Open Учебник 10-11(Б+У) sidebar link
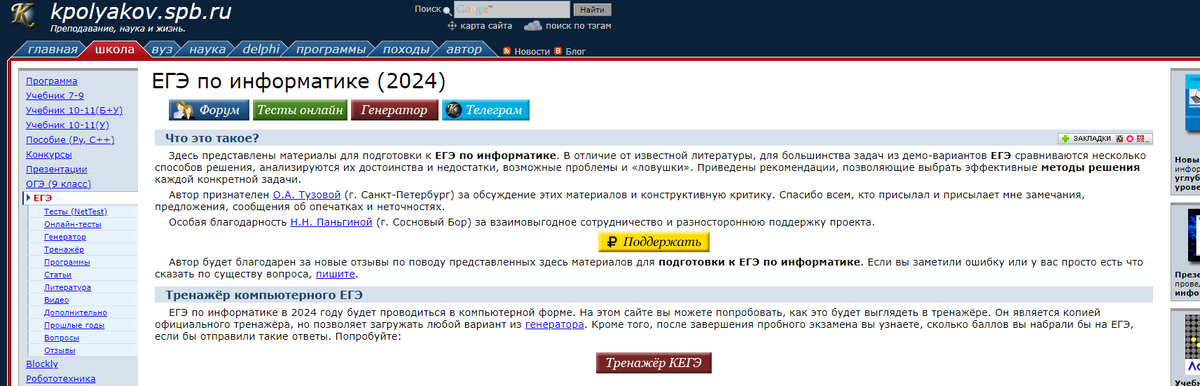1200x386 pixels. coord(74,111)
